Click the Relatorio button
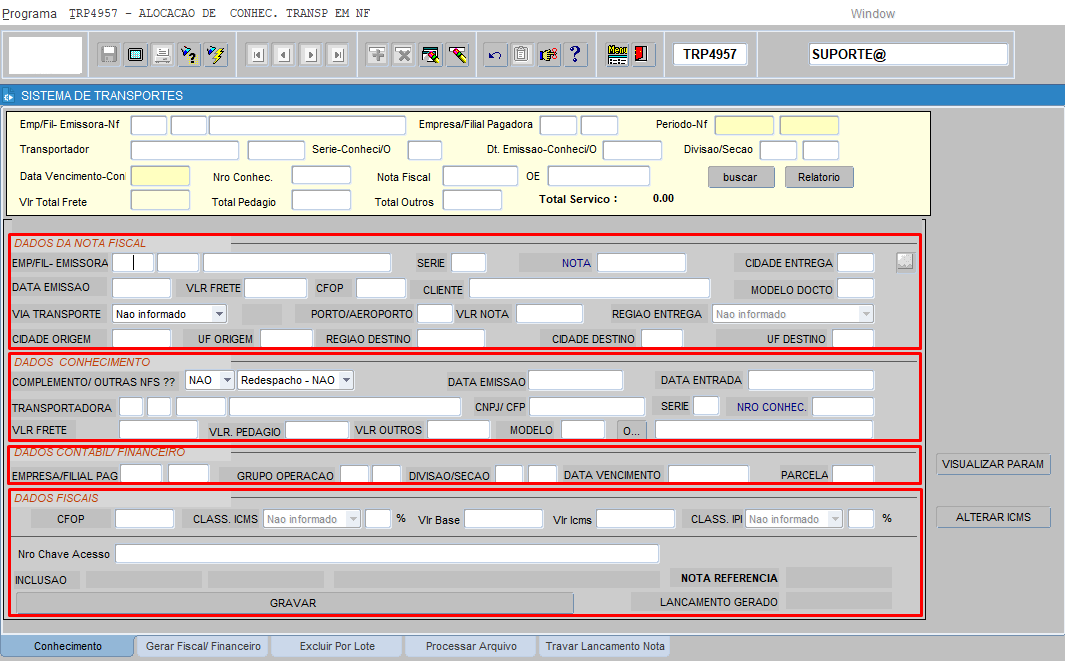Screen dimensions: 1065x661 [819, 177]
